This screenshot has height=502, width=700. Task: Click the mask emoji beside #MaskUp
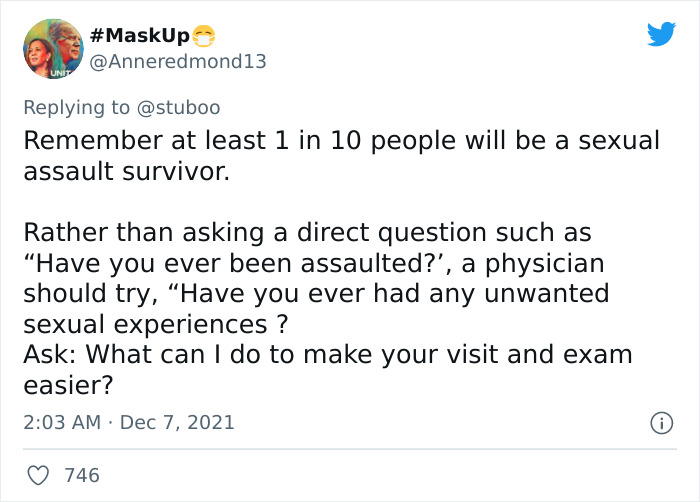coord(205,36)
